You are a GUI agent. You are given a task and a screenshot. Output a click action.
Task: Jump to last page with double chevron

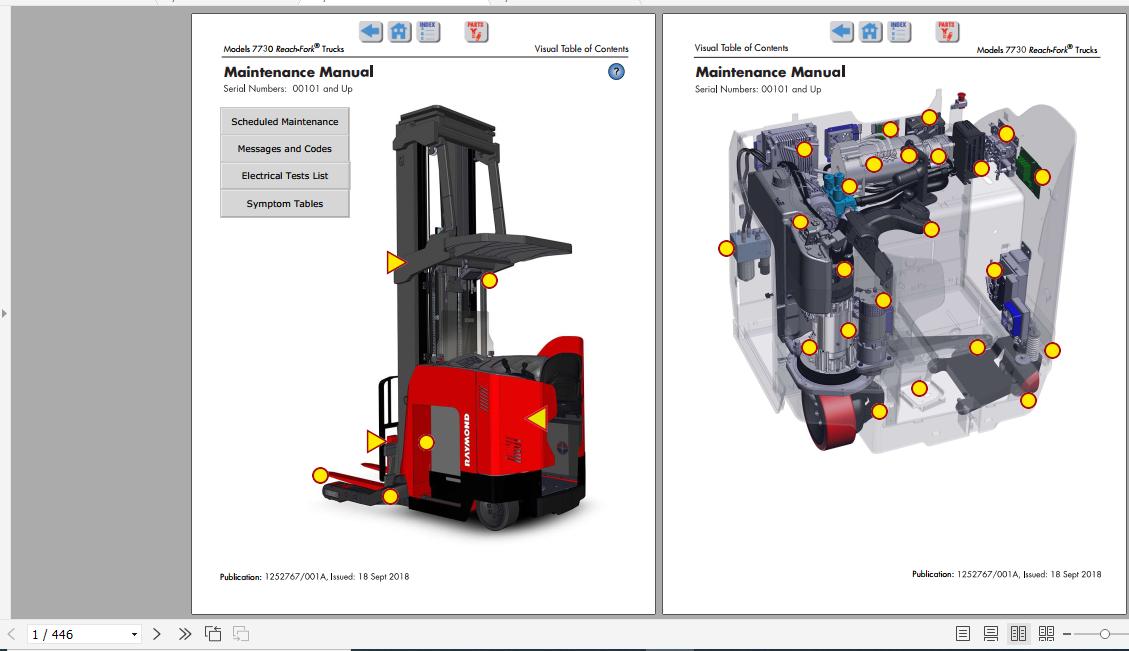185,634
